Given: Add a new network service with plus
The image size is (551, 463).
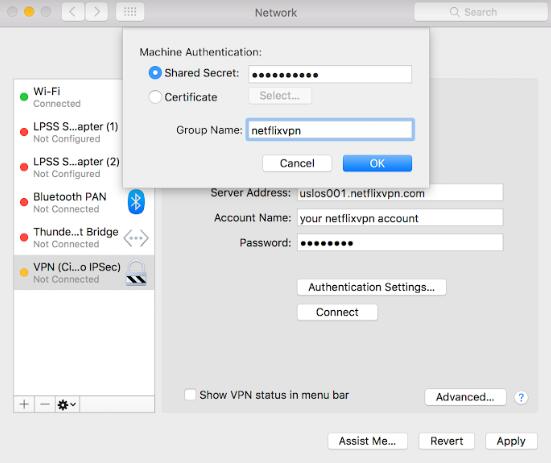Looking at the screenshot, I should click(x=24, y=404).
